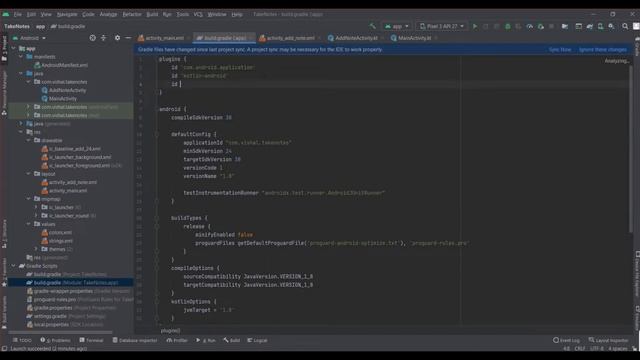
Task: Run the app with green play button
Action: (x=475, y=26)
